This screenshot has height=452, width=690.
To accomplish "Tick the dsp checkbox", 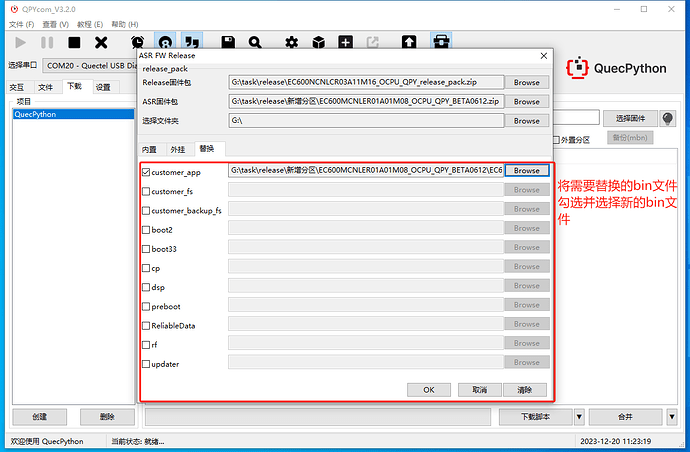I will click(146, 287).
